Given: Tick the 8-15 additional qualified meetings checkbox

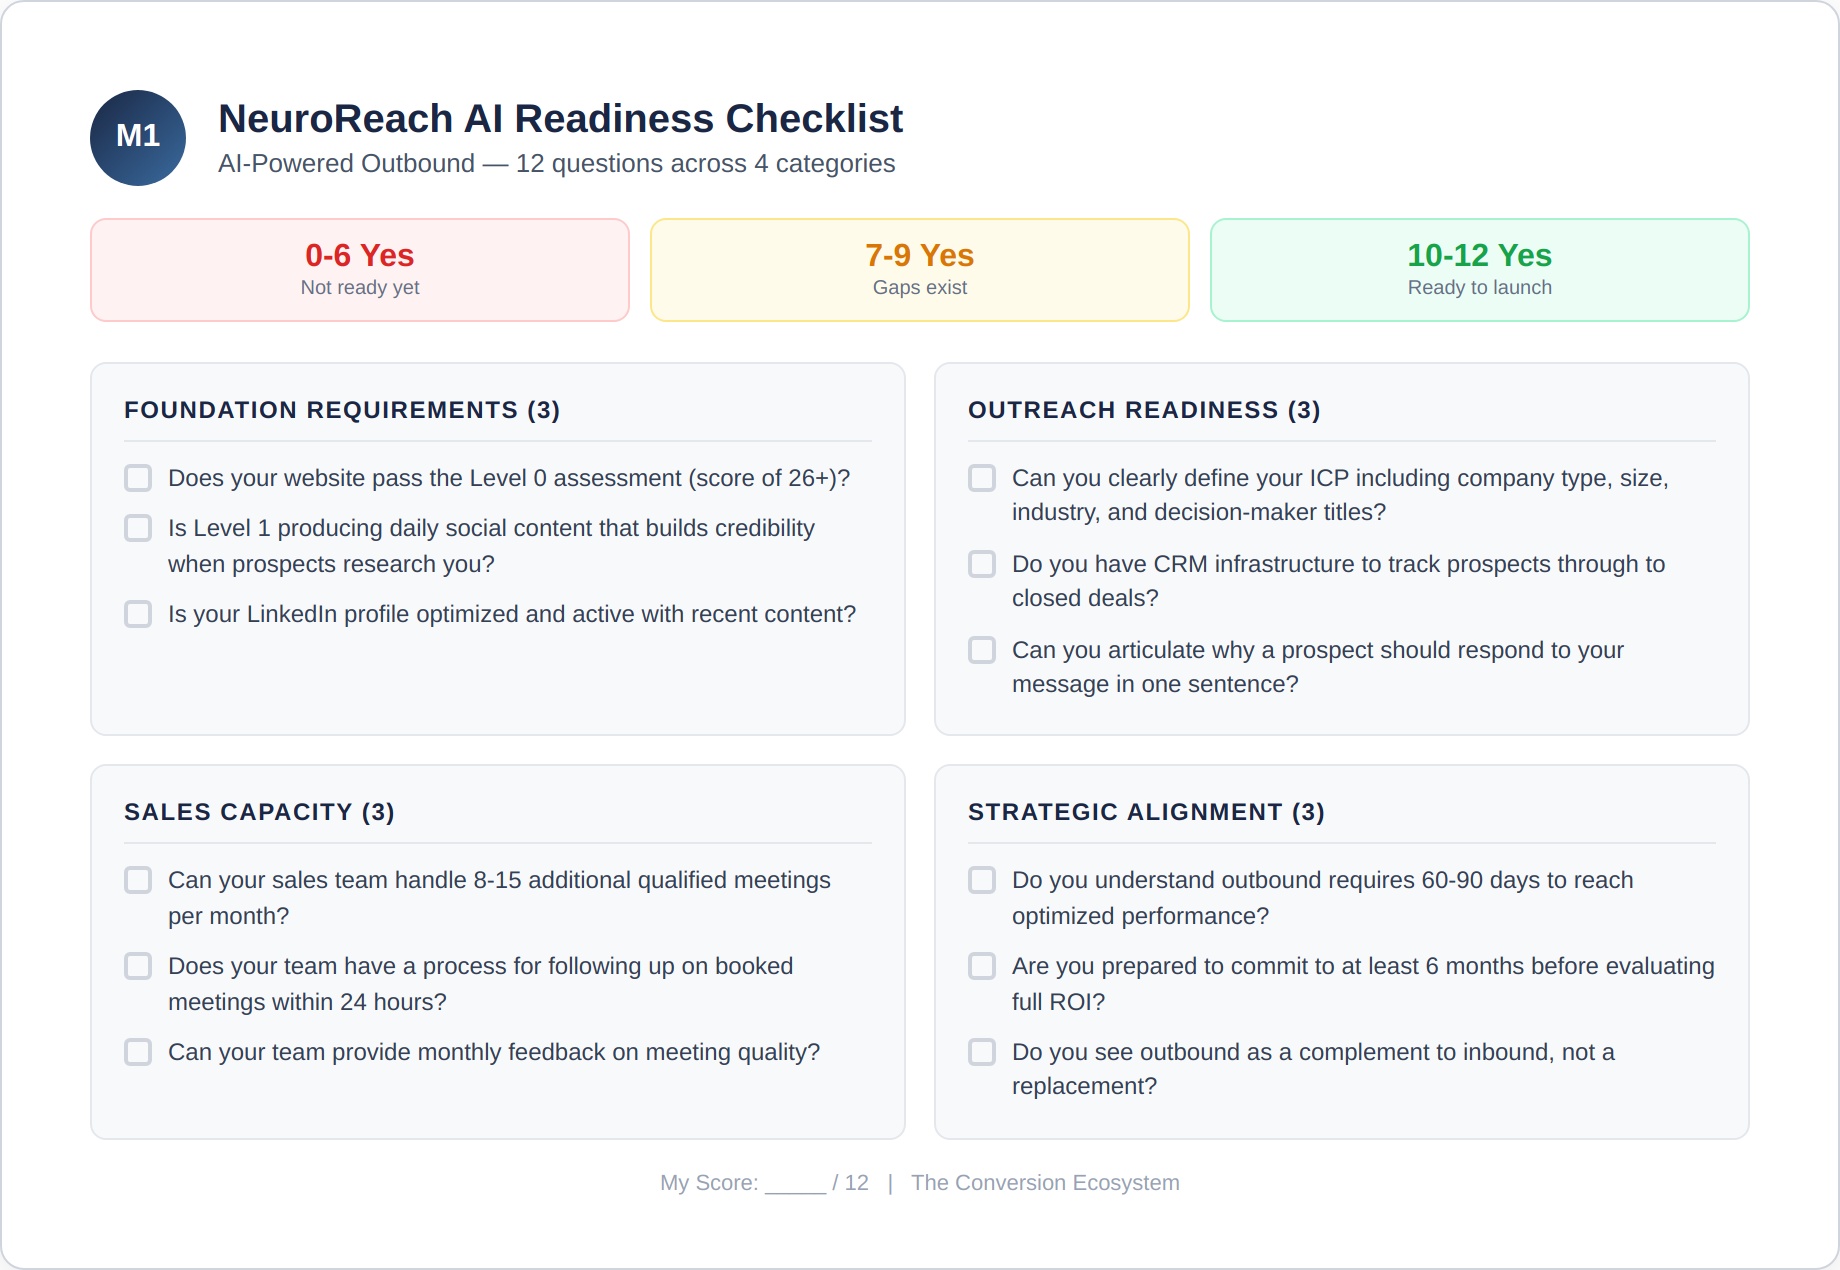Looking at the screenshot, I should [x=138, y=880].
